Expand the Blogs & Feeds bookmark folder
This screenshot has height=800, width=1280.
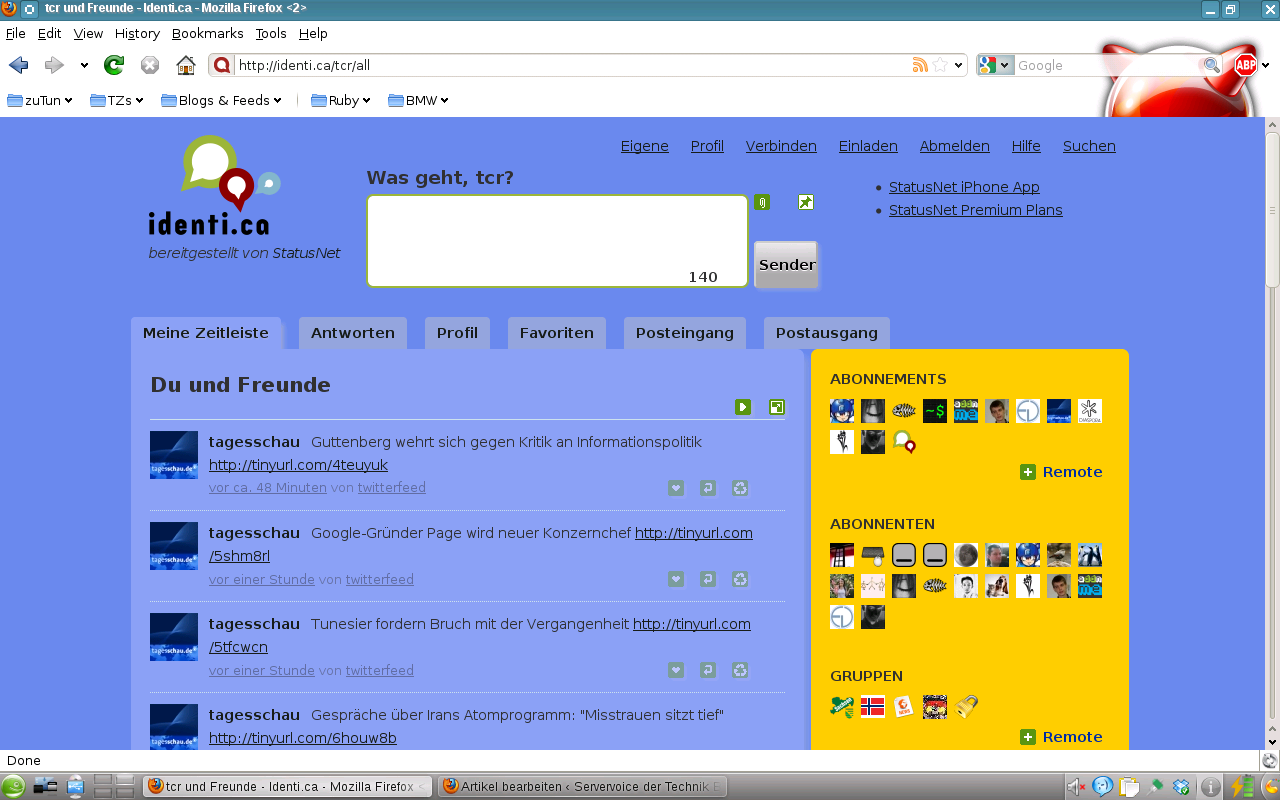222,100
